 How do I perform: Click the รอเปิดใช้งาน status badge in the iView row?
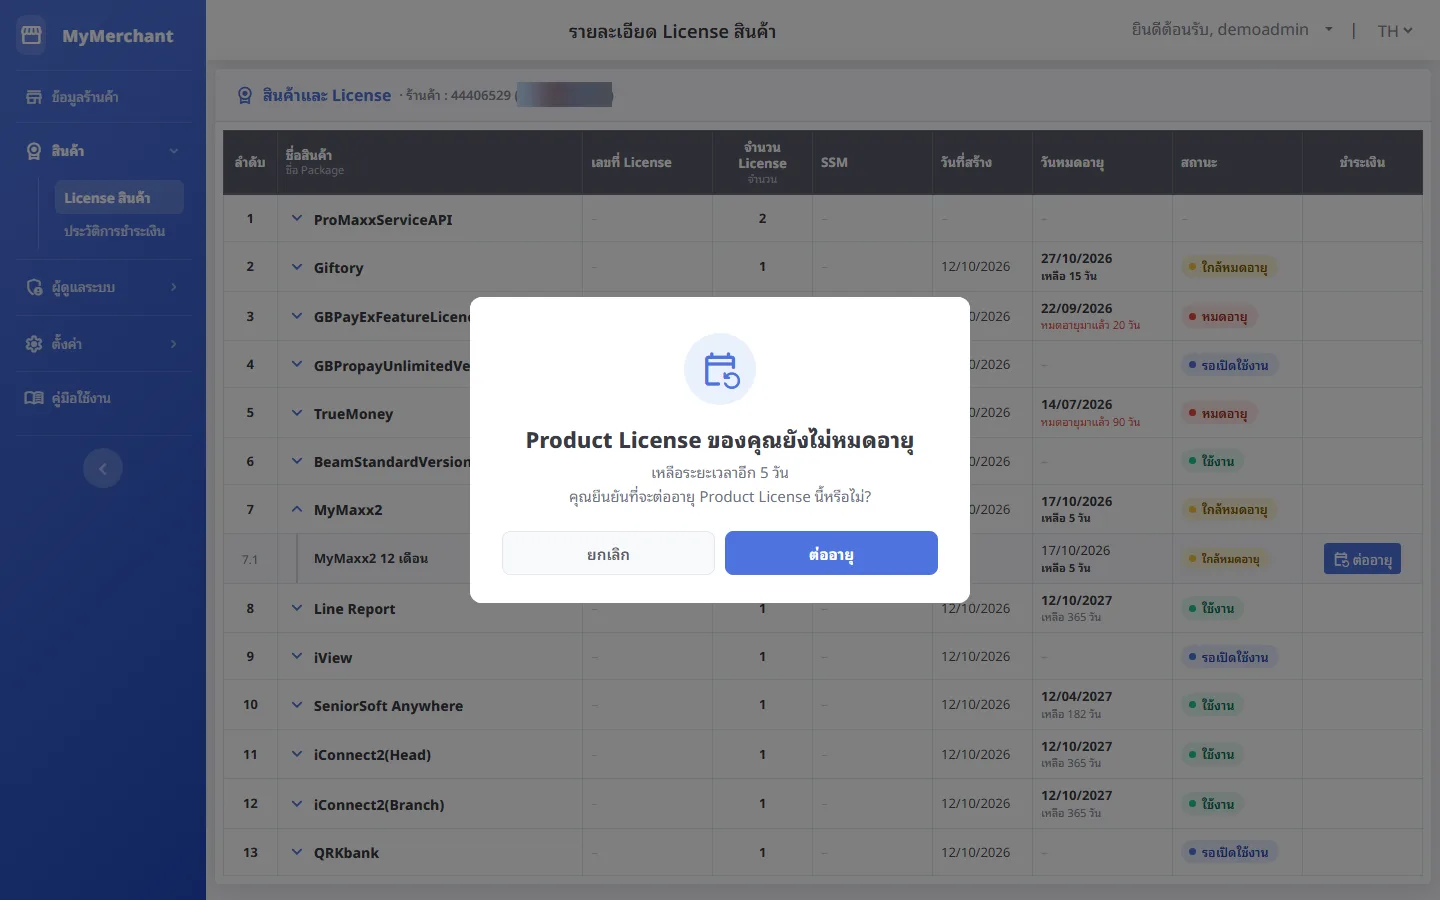tap(1228, 657)
